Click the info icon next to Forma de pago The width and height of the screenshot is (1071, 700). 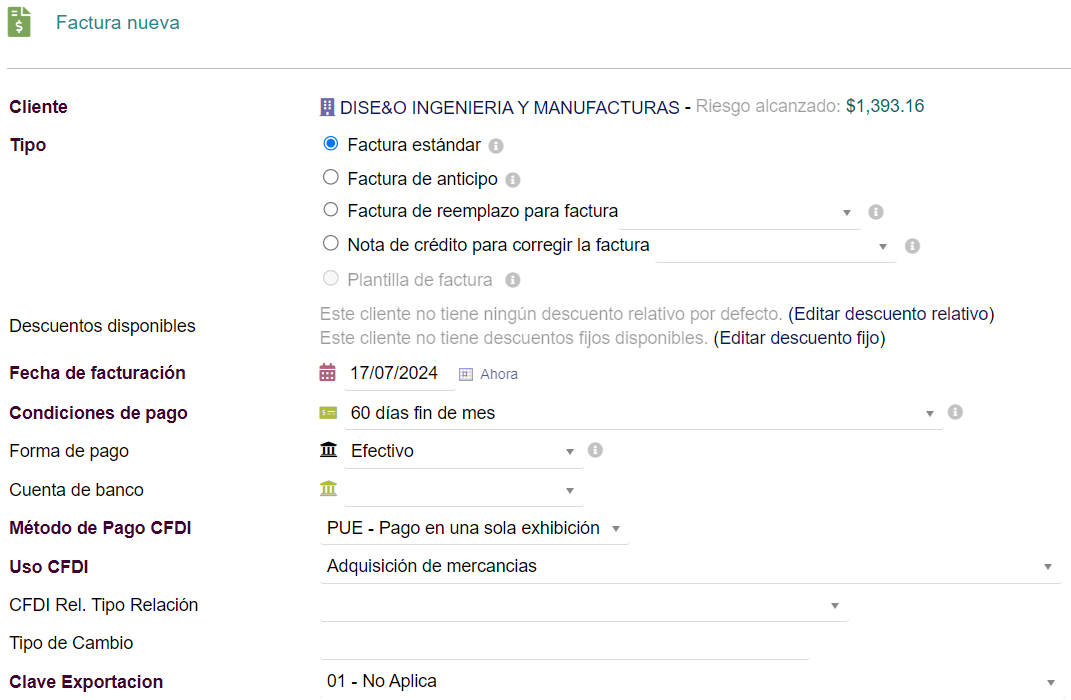tap(595, 450)
